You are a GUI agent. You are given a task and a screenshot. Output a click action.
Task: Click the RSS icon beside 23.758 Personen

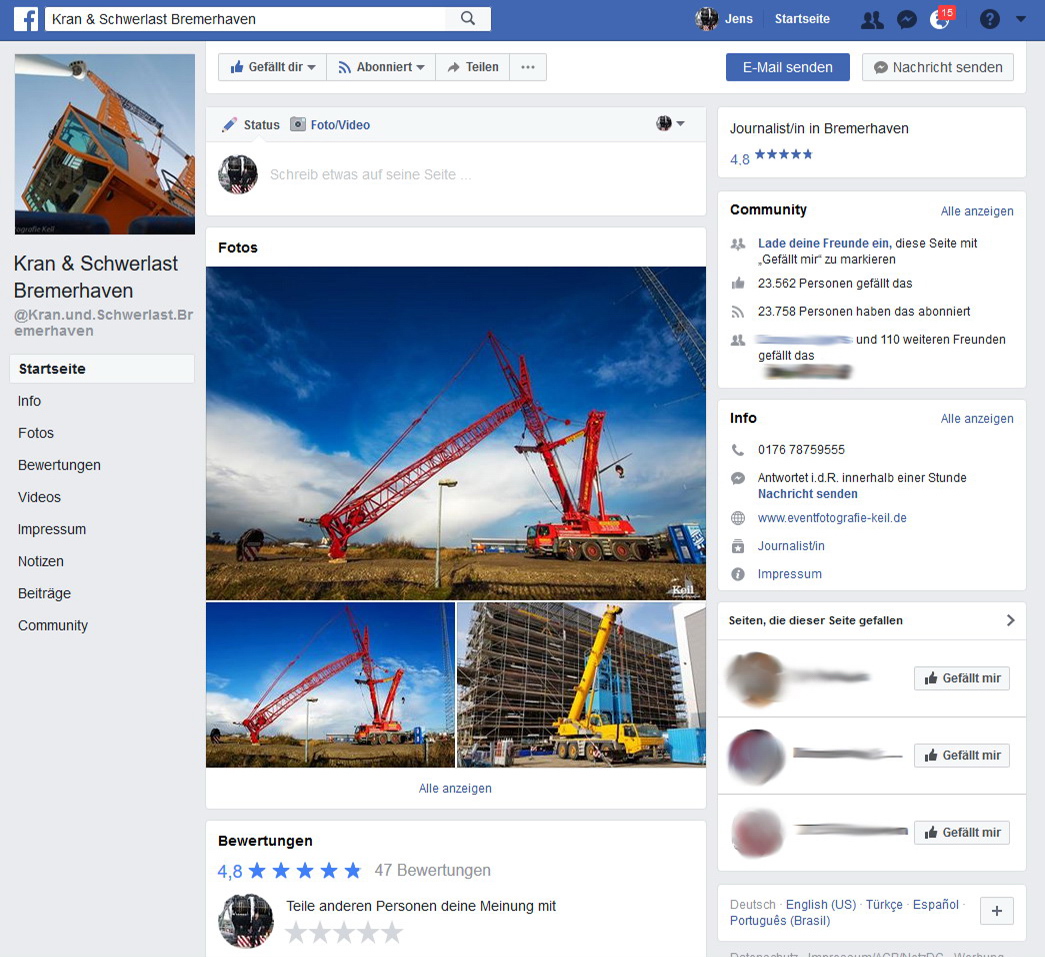point(738,311)
